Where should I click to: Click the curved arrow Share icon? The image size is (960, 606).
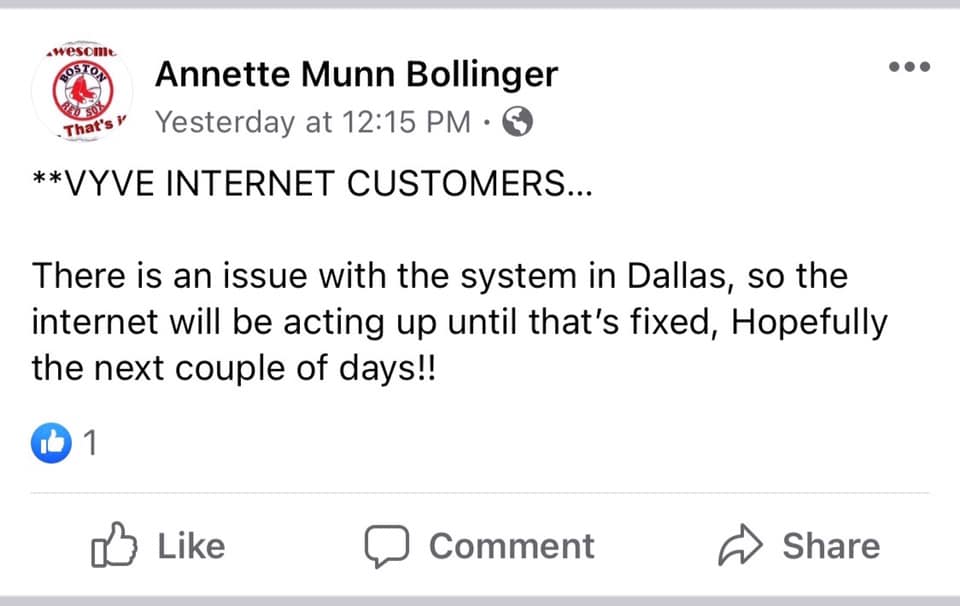pos(742,546)
